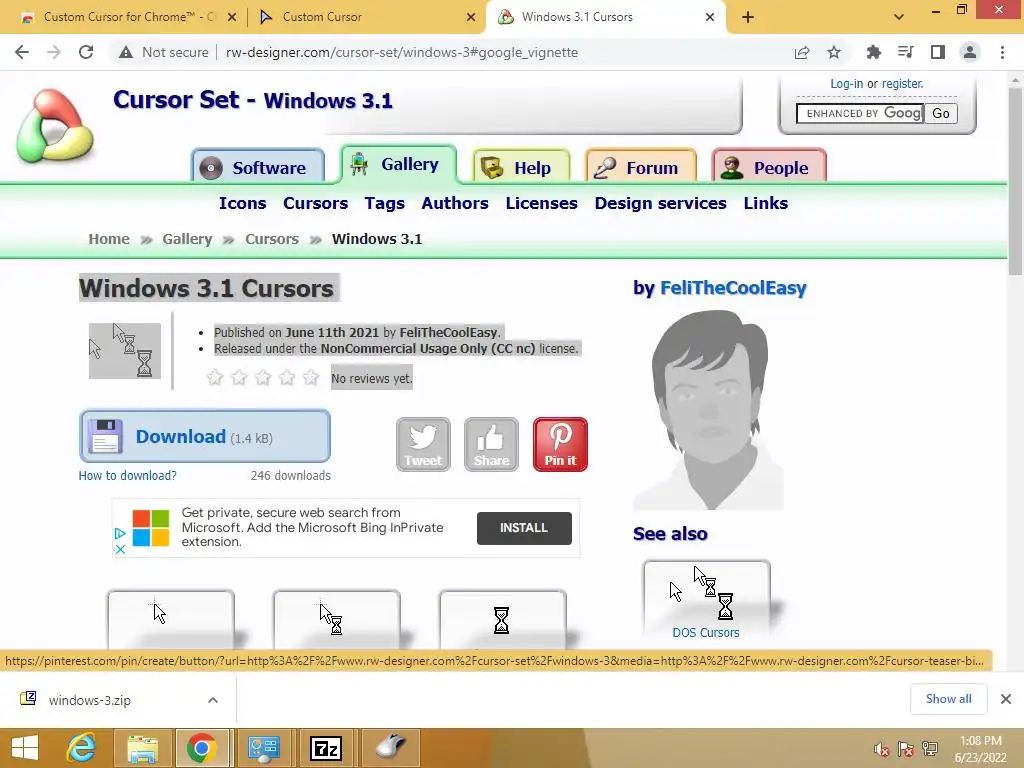The height and width of the screenshot is (768, 1024).
Task: Click the RealWorld site logo
Action: point(55,127)
